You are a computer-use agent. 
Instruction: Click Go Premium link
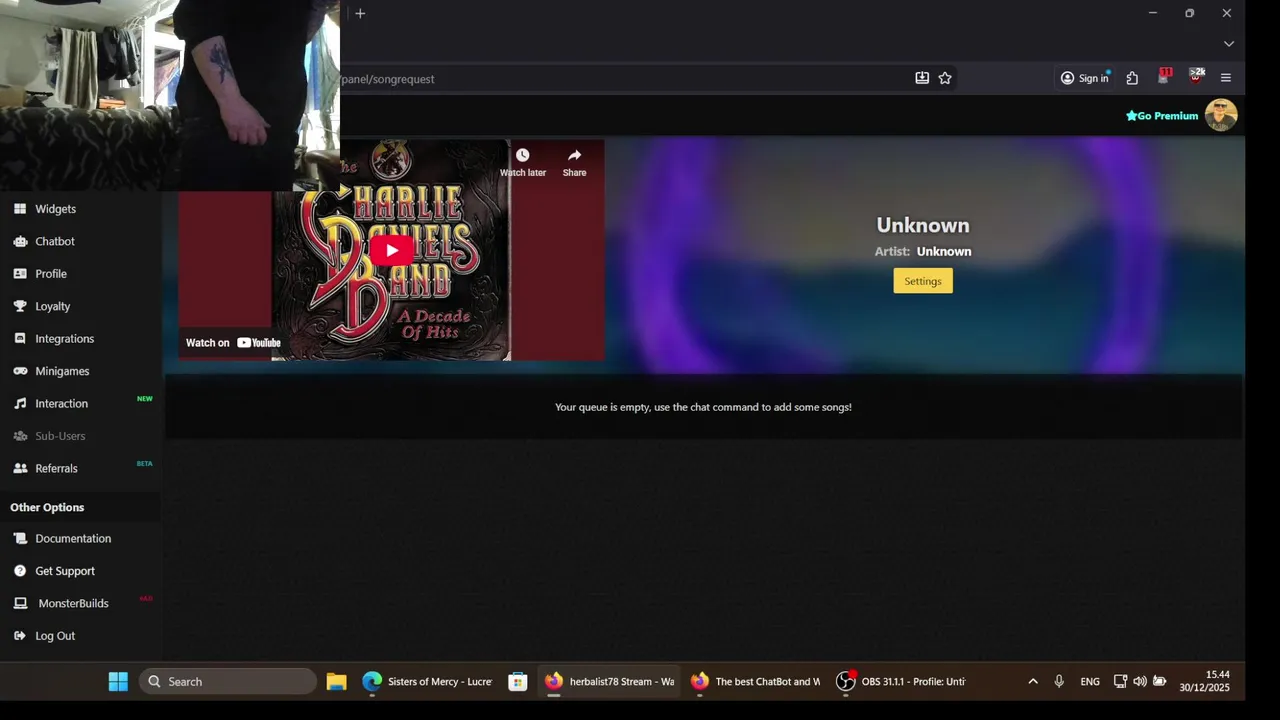point(1162,116)
